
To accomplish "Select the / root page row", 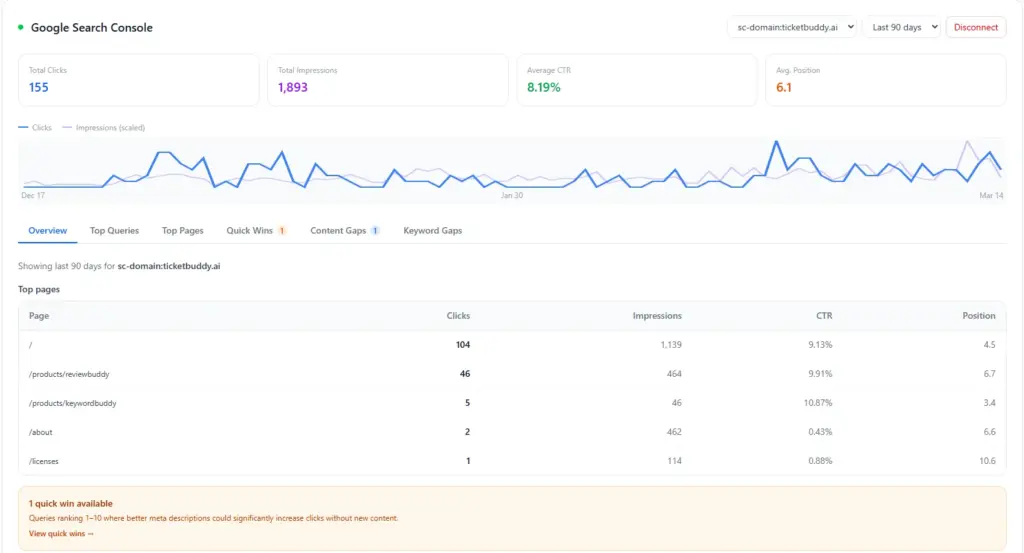I will (x=512, y=345).
